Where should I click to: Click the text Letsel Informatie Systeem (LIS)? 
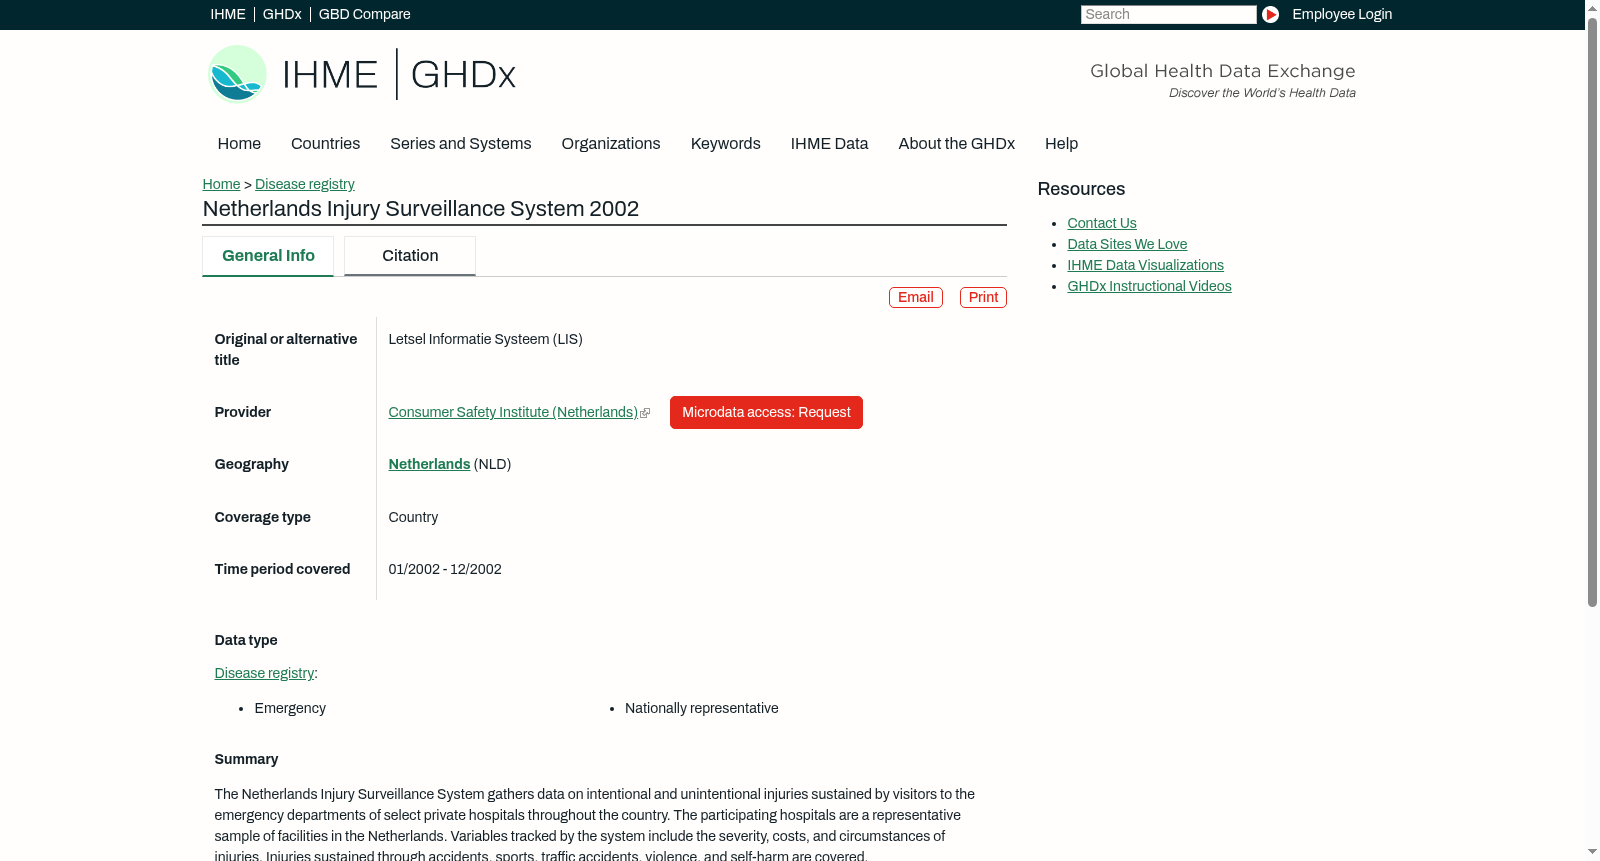pyautogui.click(x=485, y=339)
